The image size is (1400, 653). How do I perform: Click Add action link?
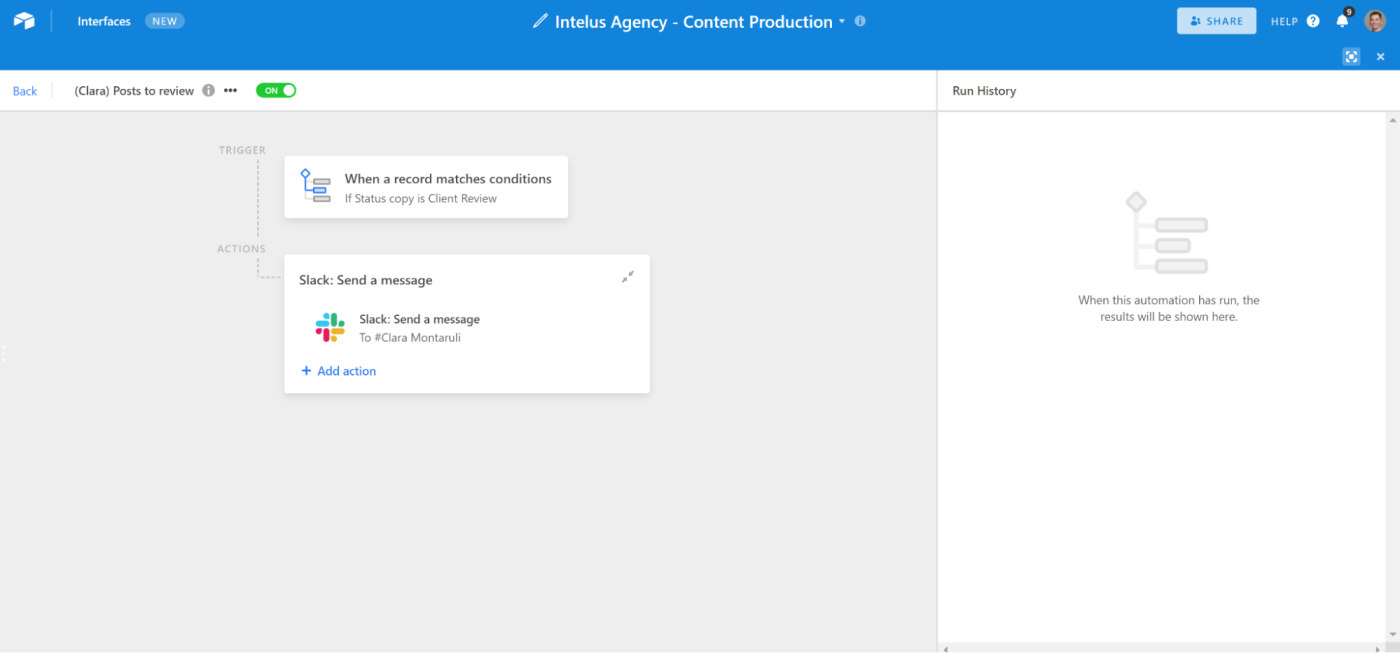[x=339, y=371]
